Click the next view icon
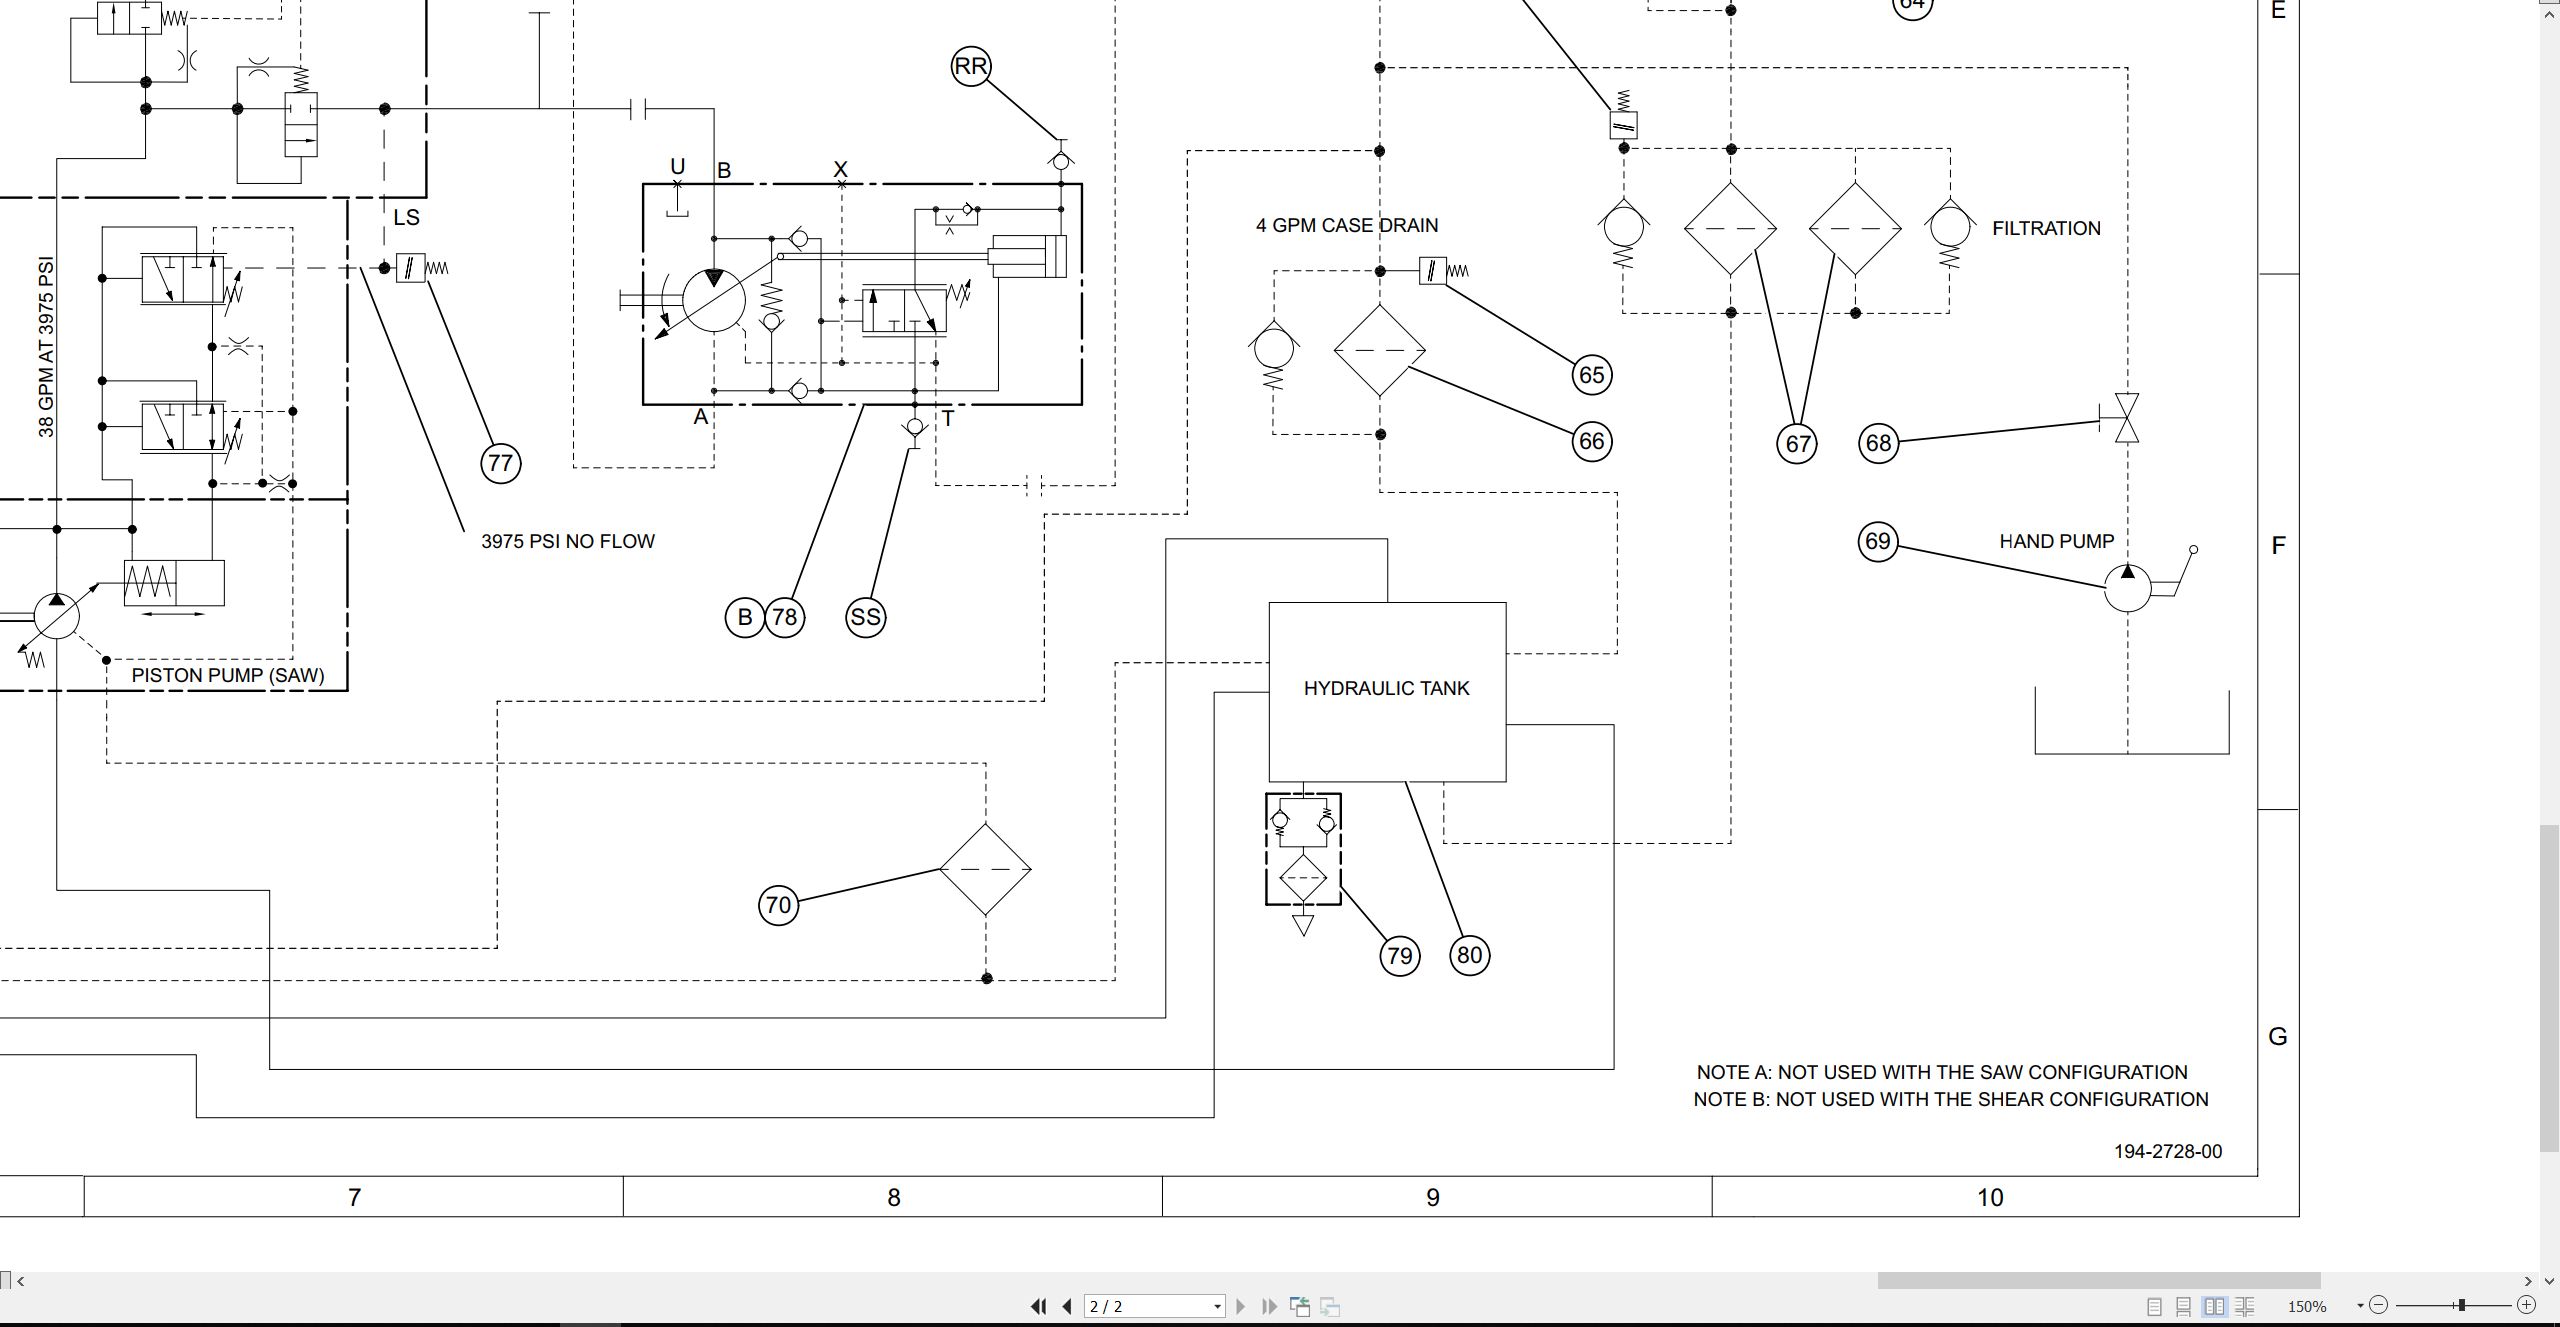This screenshot has height=1327, width=2560. (x=1330, y=1306)
